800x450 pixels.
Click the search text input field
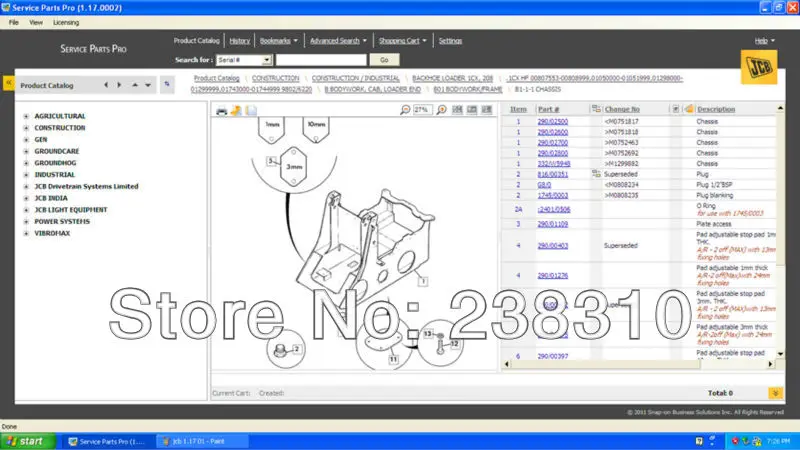(321, 60)
